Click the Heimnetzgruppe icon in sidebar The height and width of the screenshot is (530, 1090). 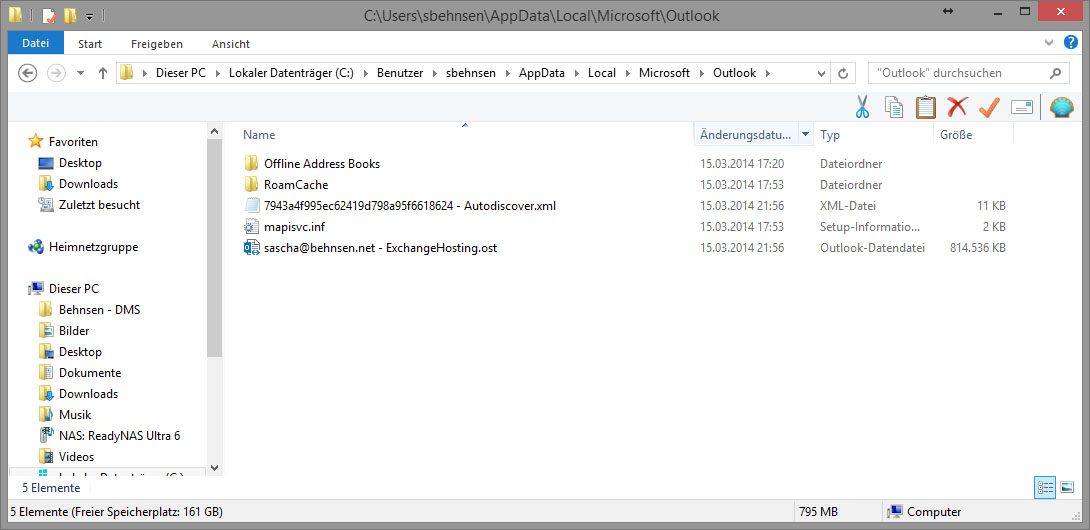(x=35, y=247)
